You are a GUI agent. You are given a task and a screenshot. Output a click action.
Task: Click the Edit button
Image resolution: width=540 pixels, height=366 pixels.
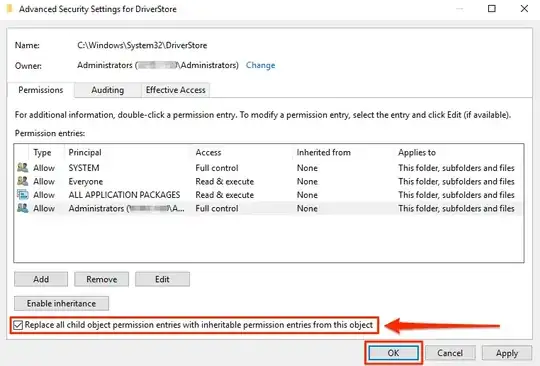pos(162,279)
